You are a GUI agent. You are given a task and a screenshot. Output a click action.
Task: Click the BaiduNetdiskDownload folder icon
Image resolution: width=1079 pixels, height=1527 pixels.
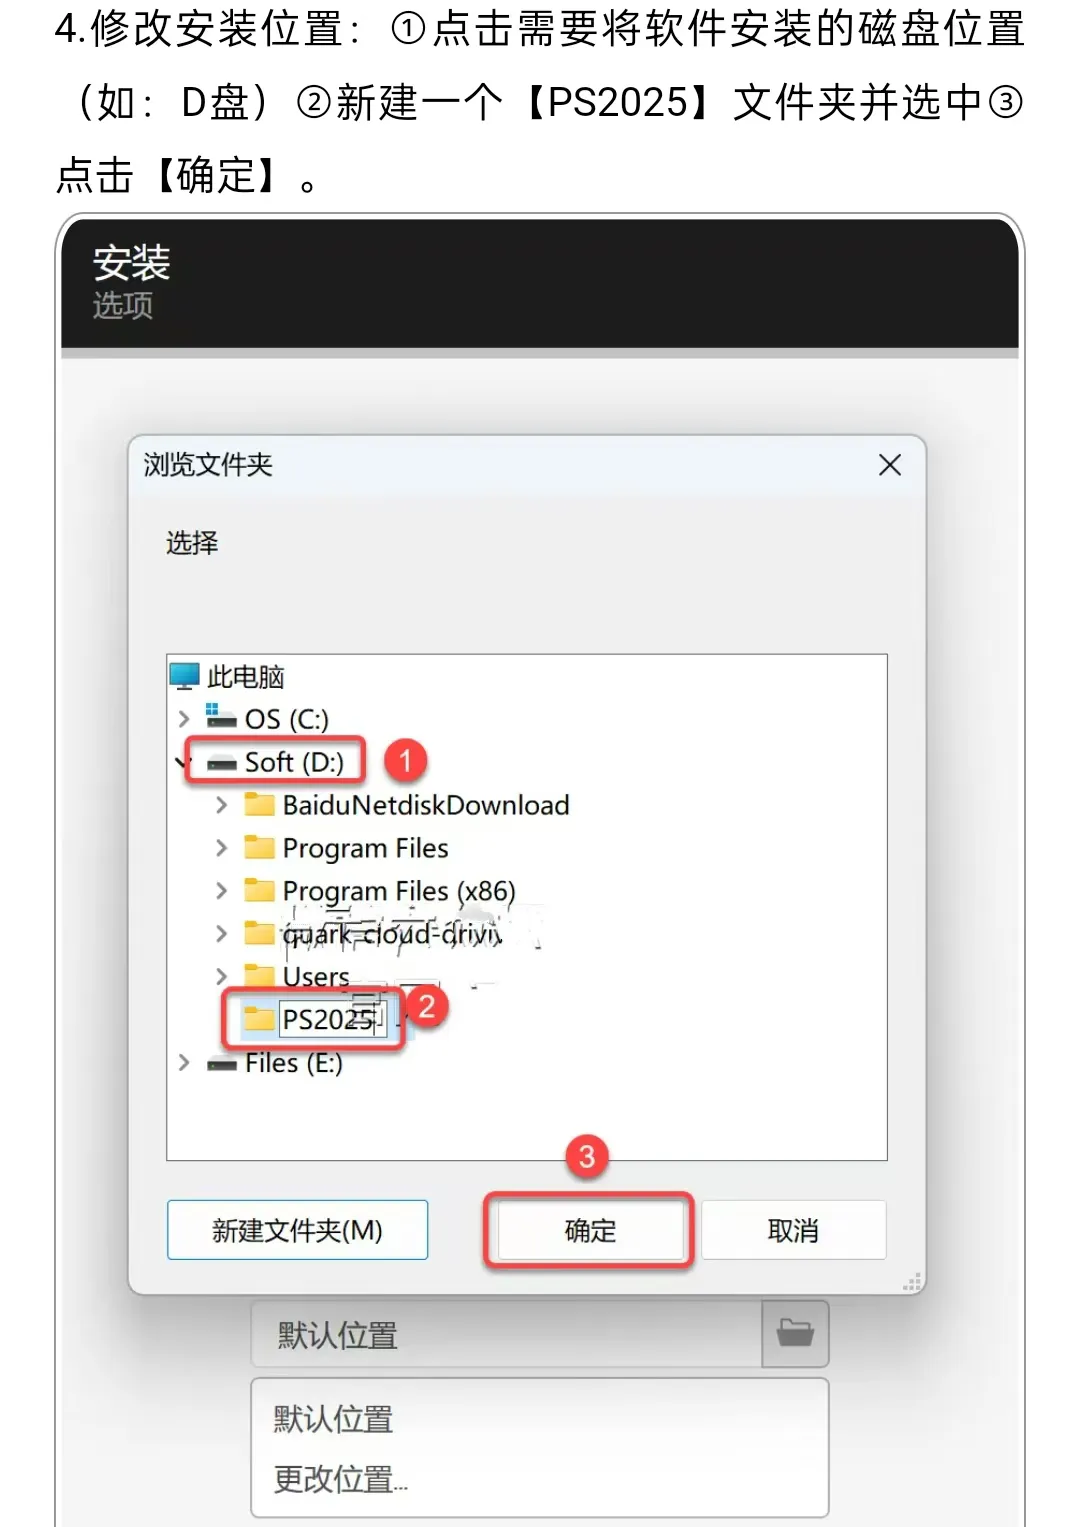(260, 804)
